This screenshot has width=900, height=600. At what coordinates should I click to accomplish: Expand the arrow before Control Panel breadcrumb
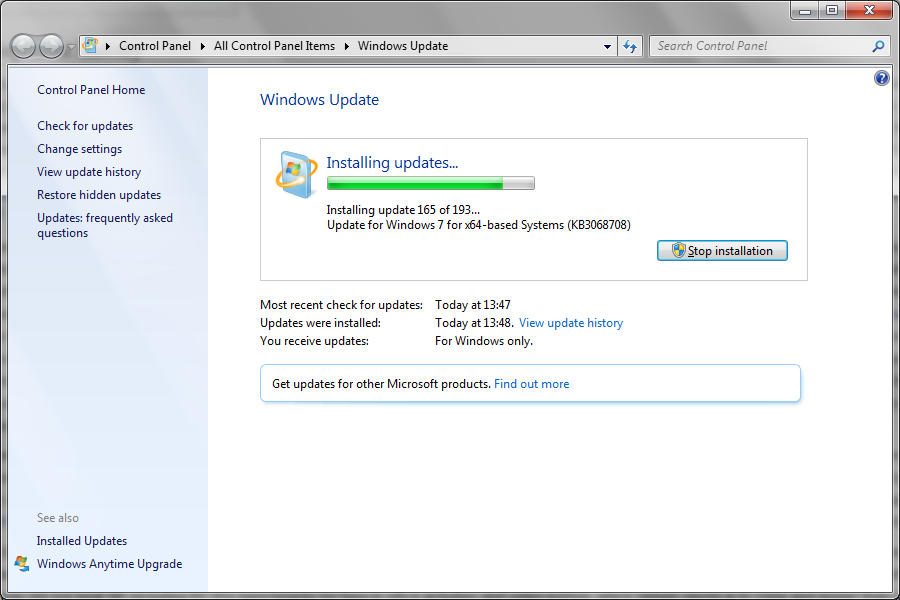click(x=107, y=46)
